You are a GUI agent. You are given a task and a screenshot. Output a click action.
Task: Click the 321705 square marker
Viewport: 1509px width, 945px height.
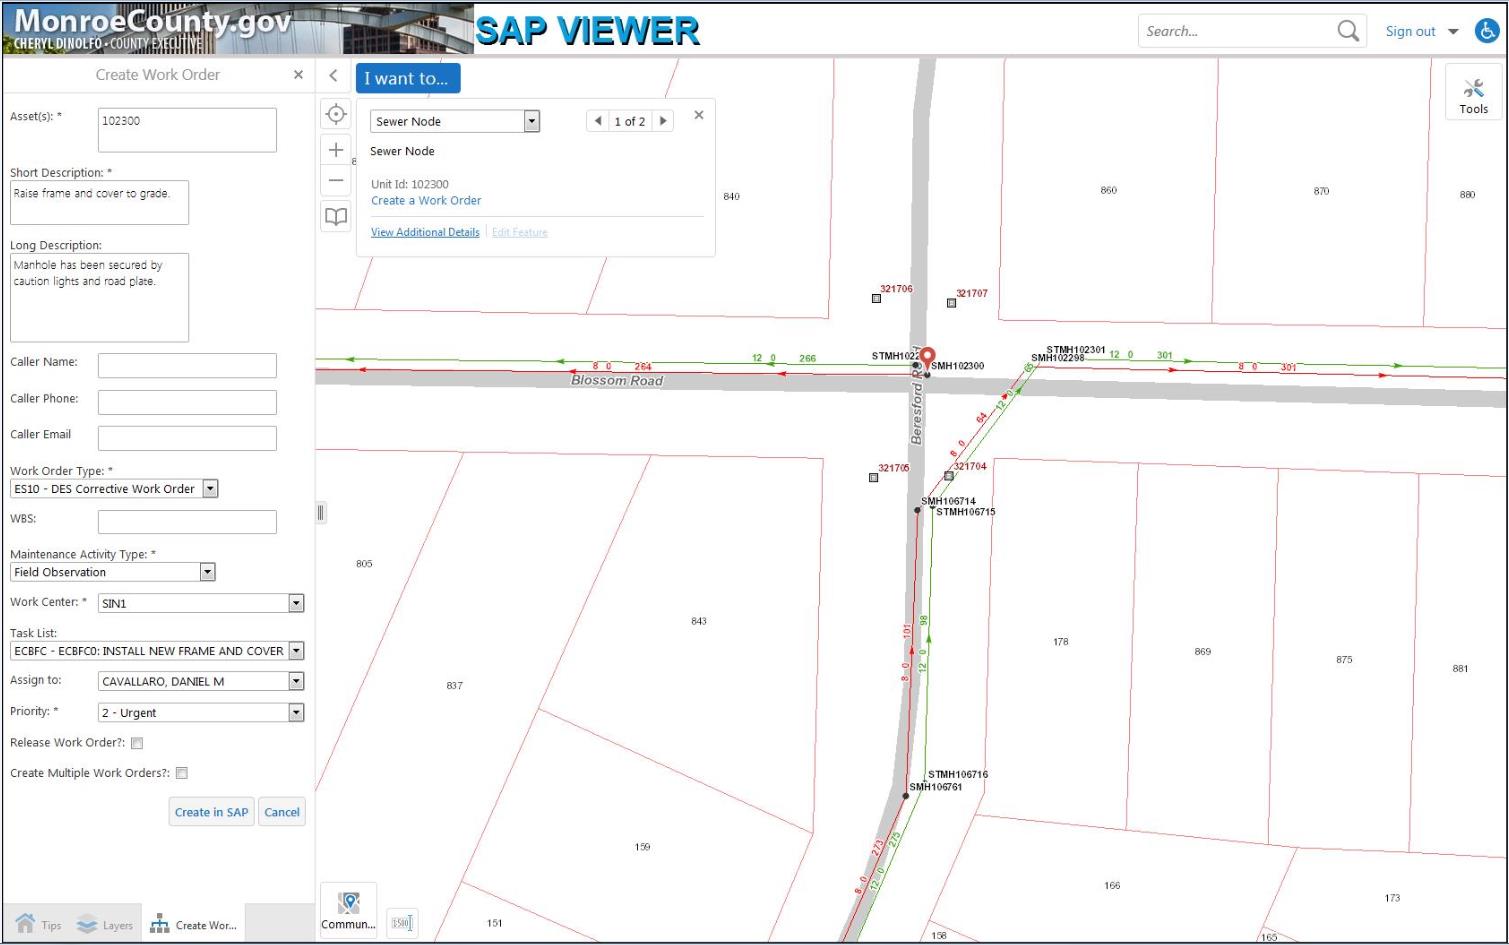tap(873, 478)
